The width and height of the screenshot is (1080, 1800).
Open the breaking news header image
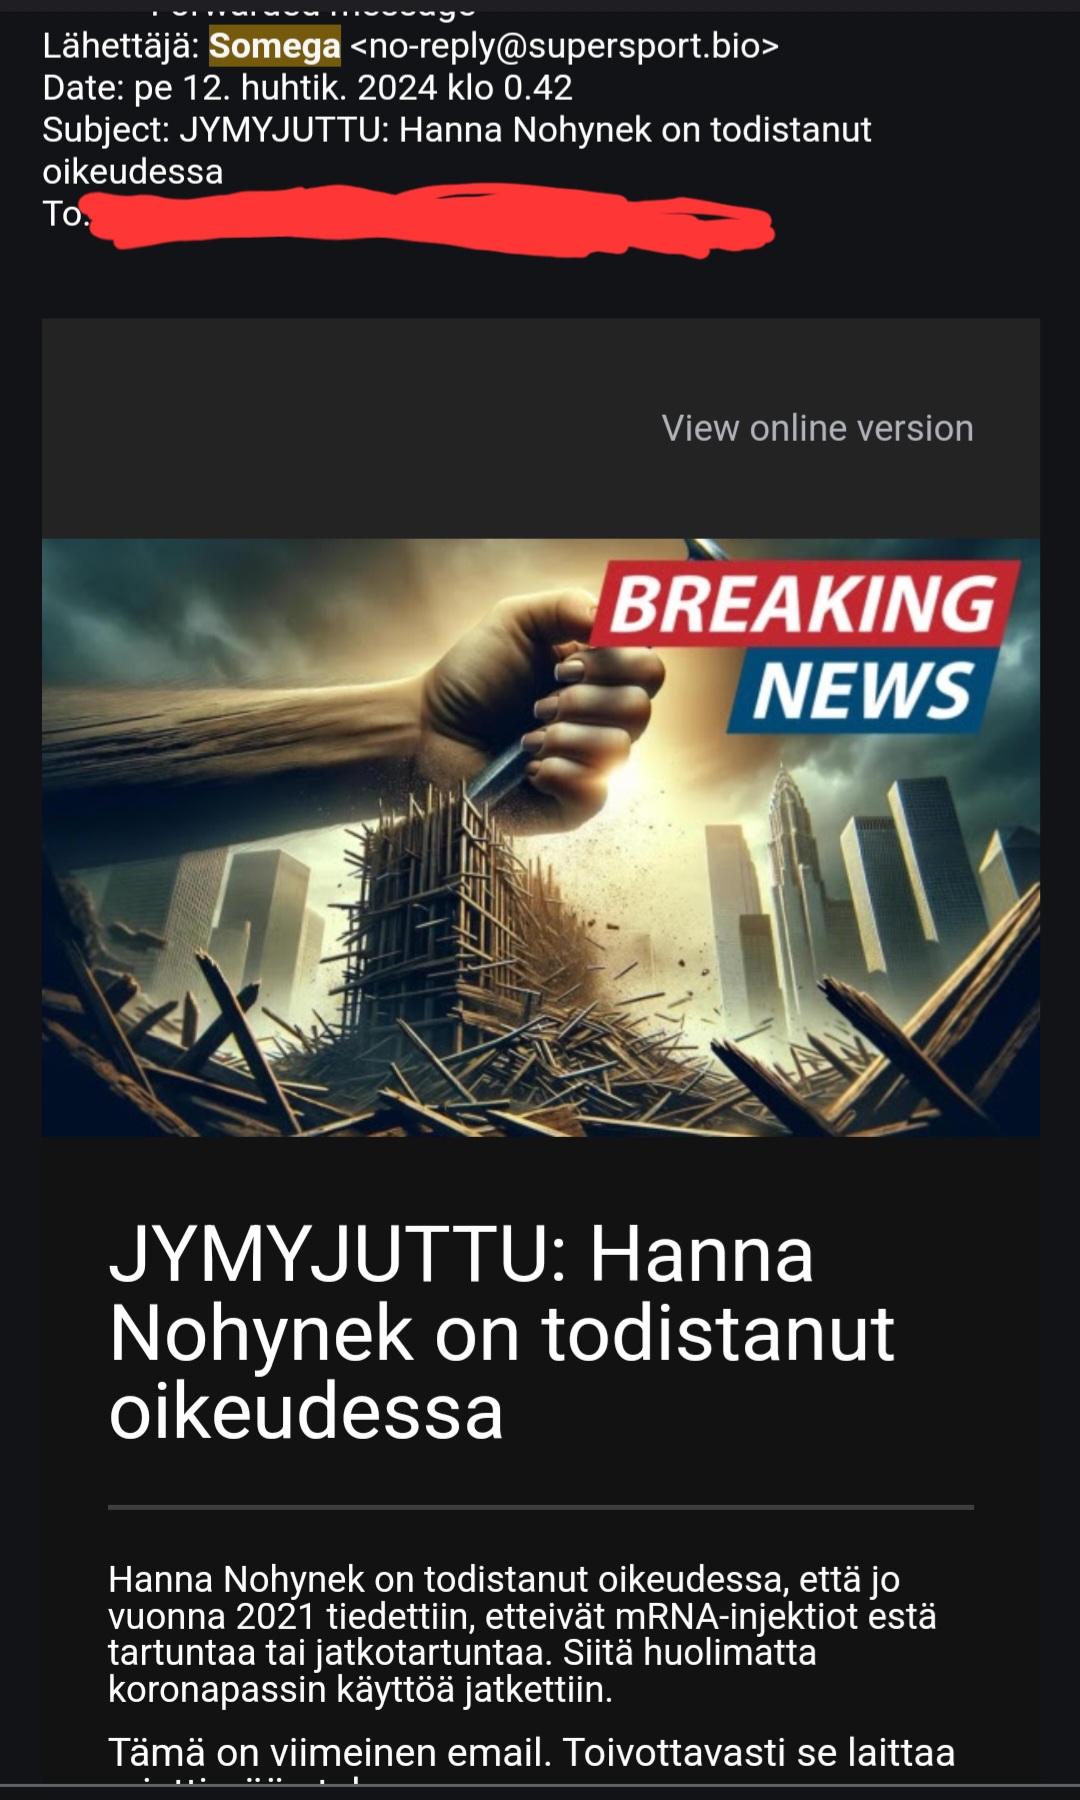coord(540,837)
